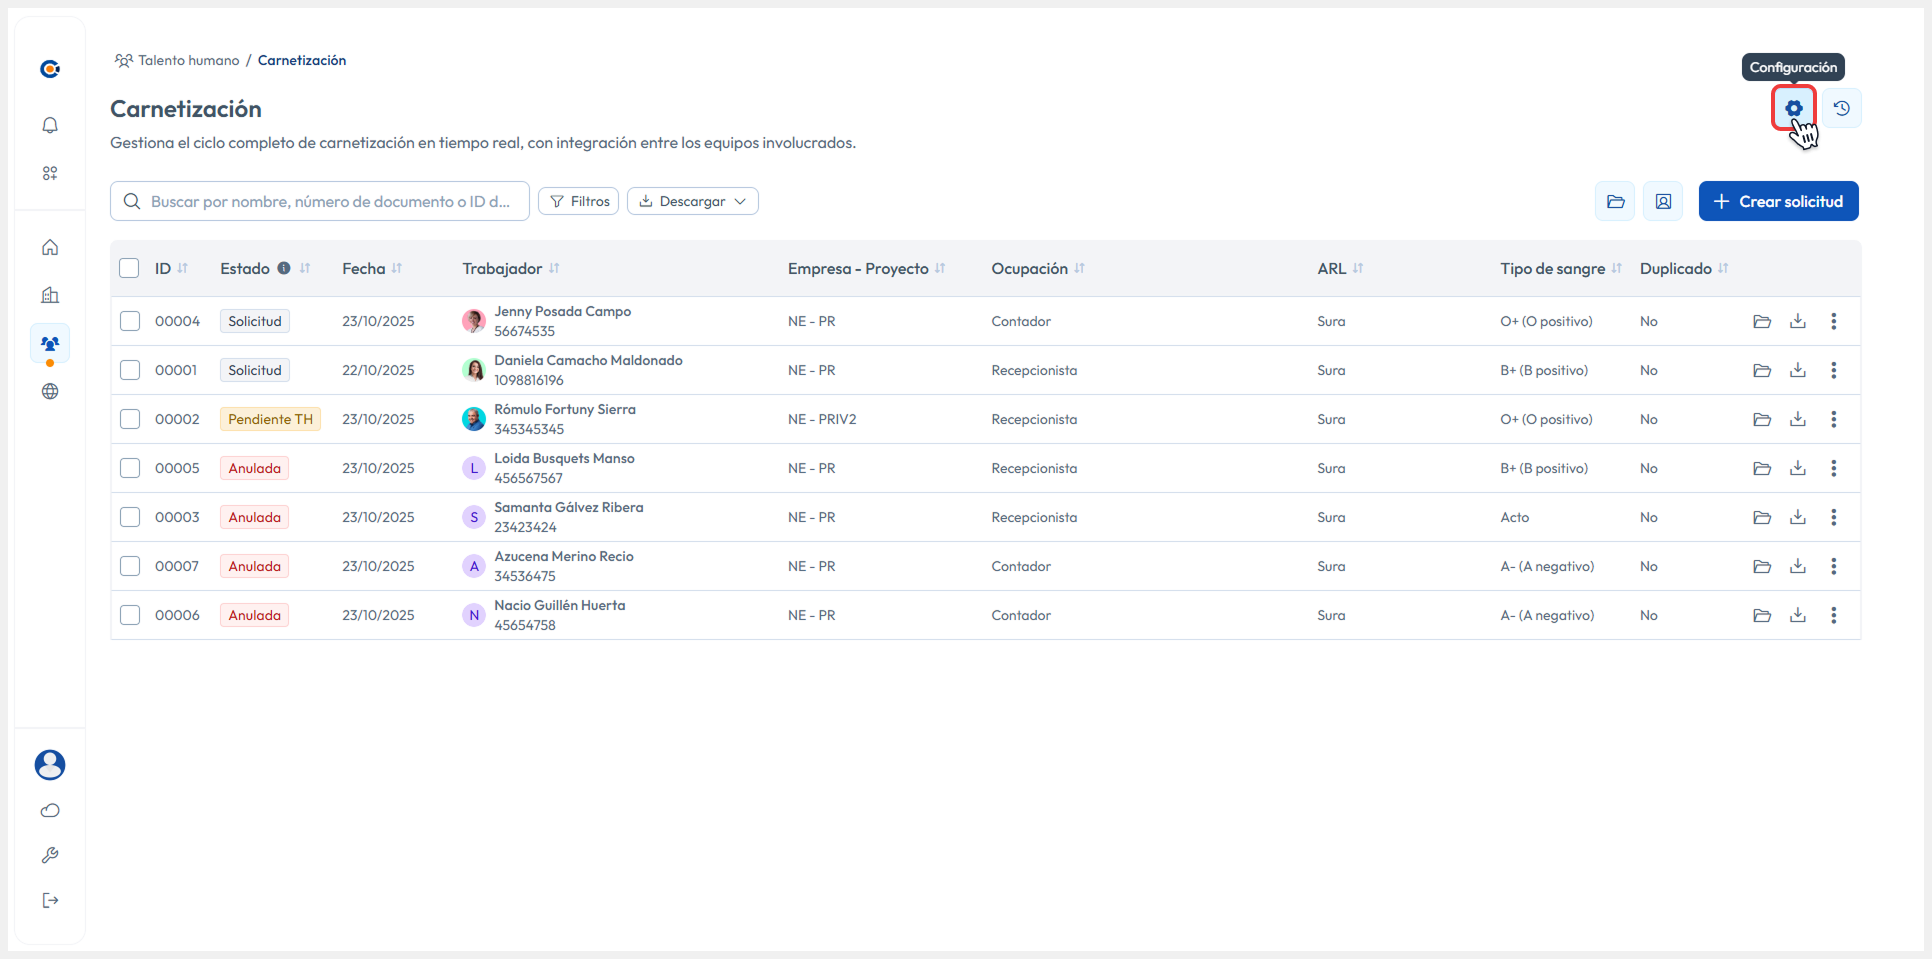Click the globe icon in the sidebar
Viewport: 1932px width, 959px height.
(x=48, y=391)
